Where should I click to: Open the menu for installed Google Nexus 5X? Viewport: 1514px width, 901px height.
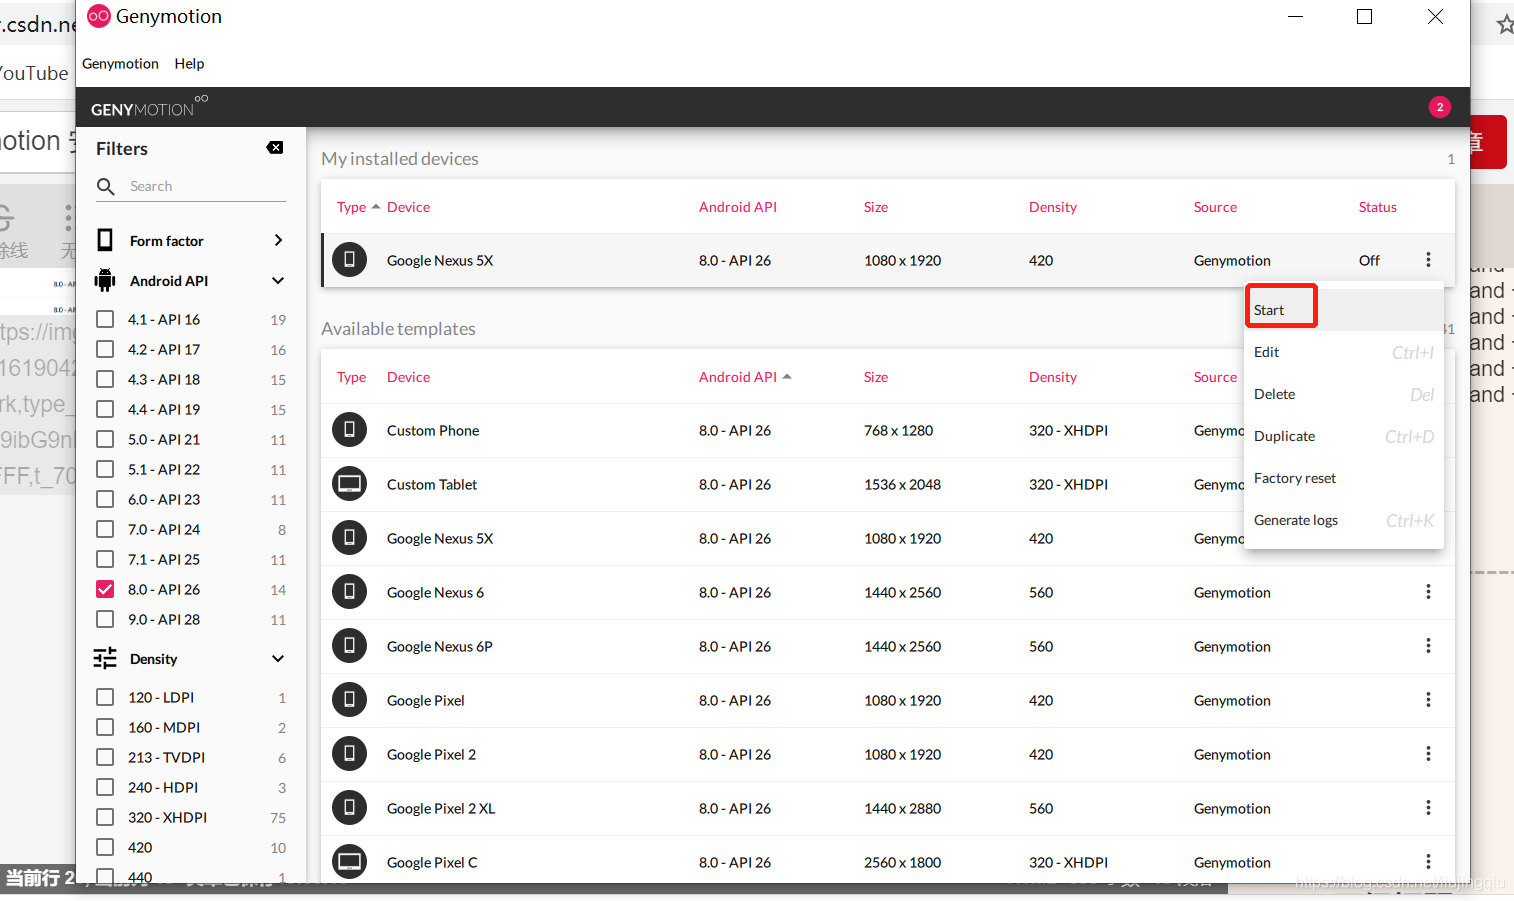(1428, 260)
